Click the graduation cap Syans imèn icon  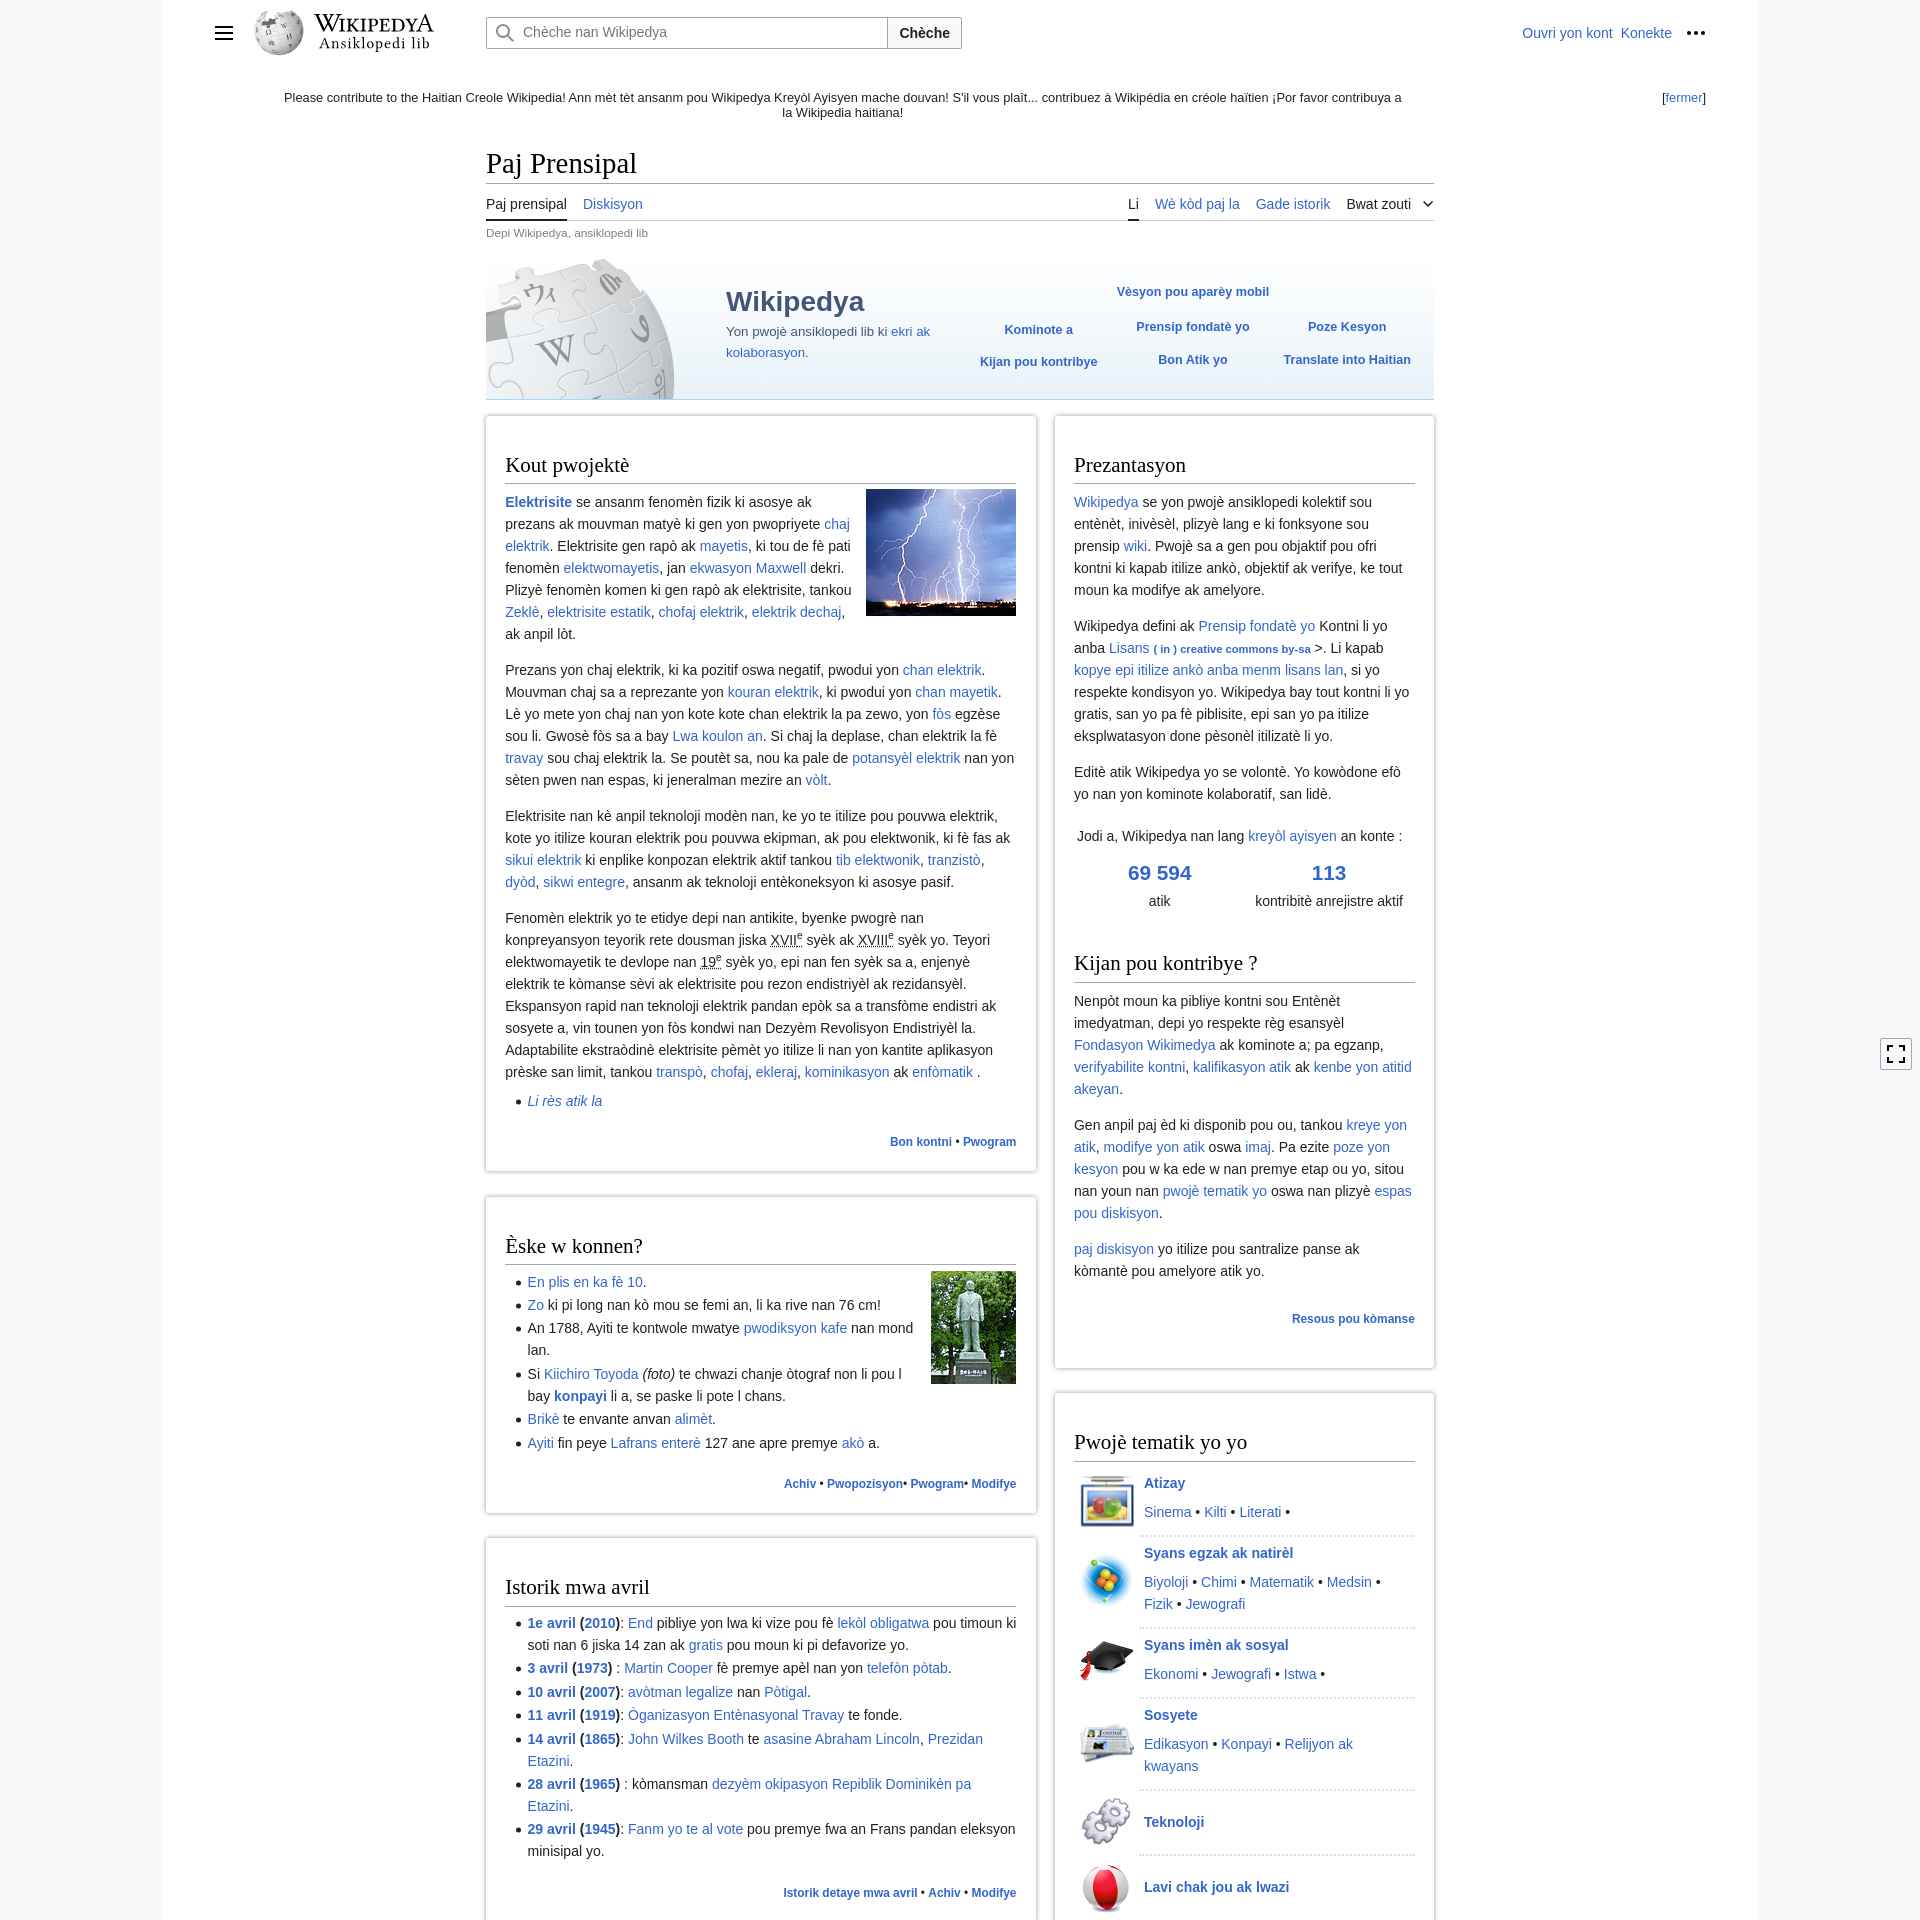[1106, 1661]
